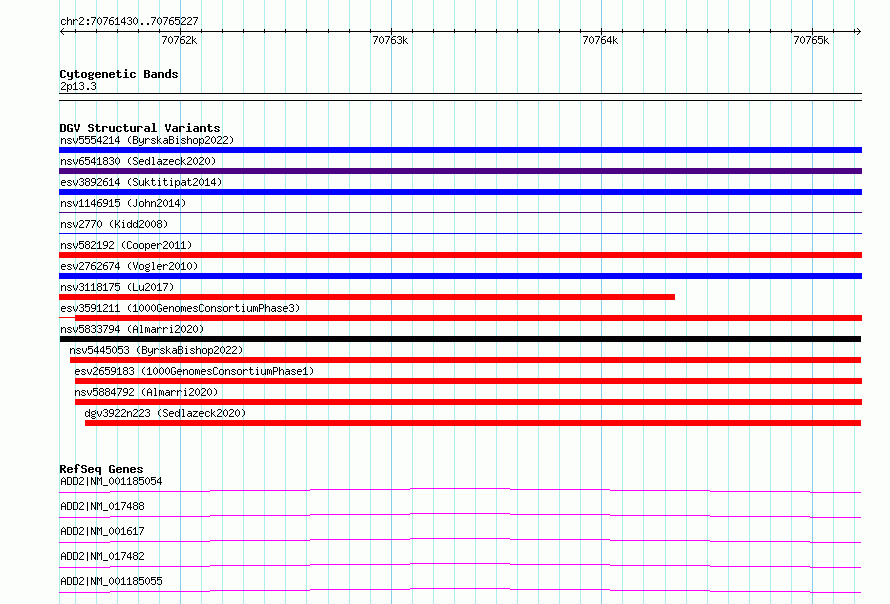
Task: Click the esv2659183 (1000GenomesConsortiumPhase1) label
Action: (194, 371)
